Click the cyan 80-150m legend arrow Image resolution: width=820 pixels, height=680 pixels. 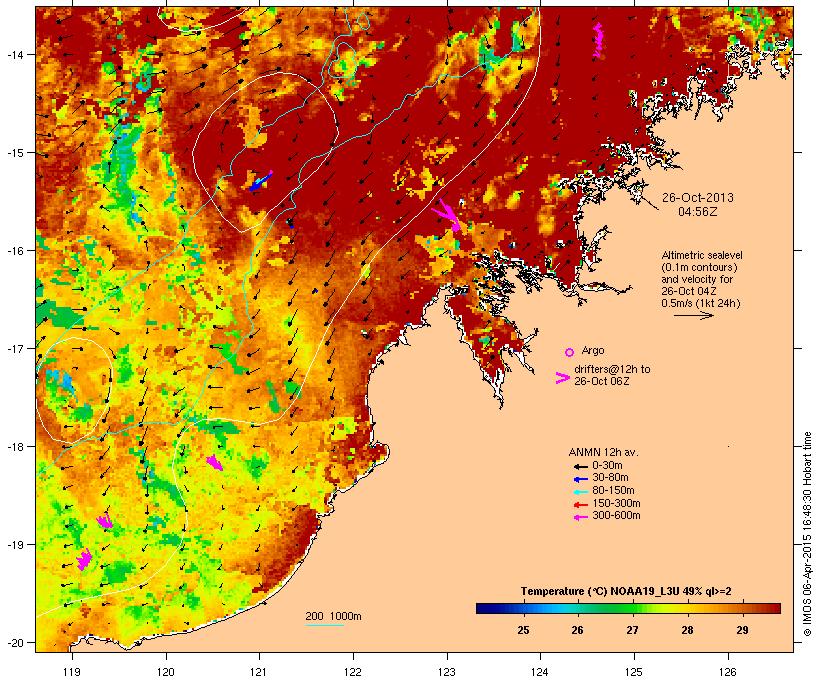pos(581,492)
